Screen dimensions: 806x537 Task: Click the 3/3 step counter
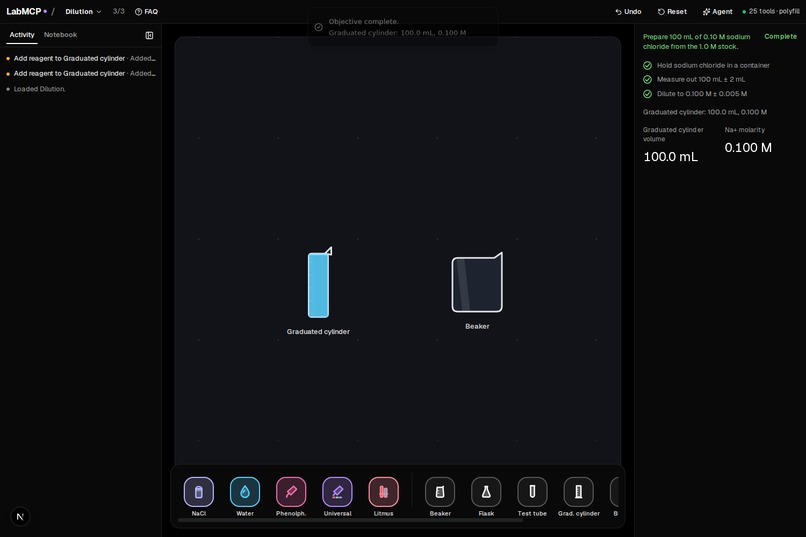coord(118,11)
